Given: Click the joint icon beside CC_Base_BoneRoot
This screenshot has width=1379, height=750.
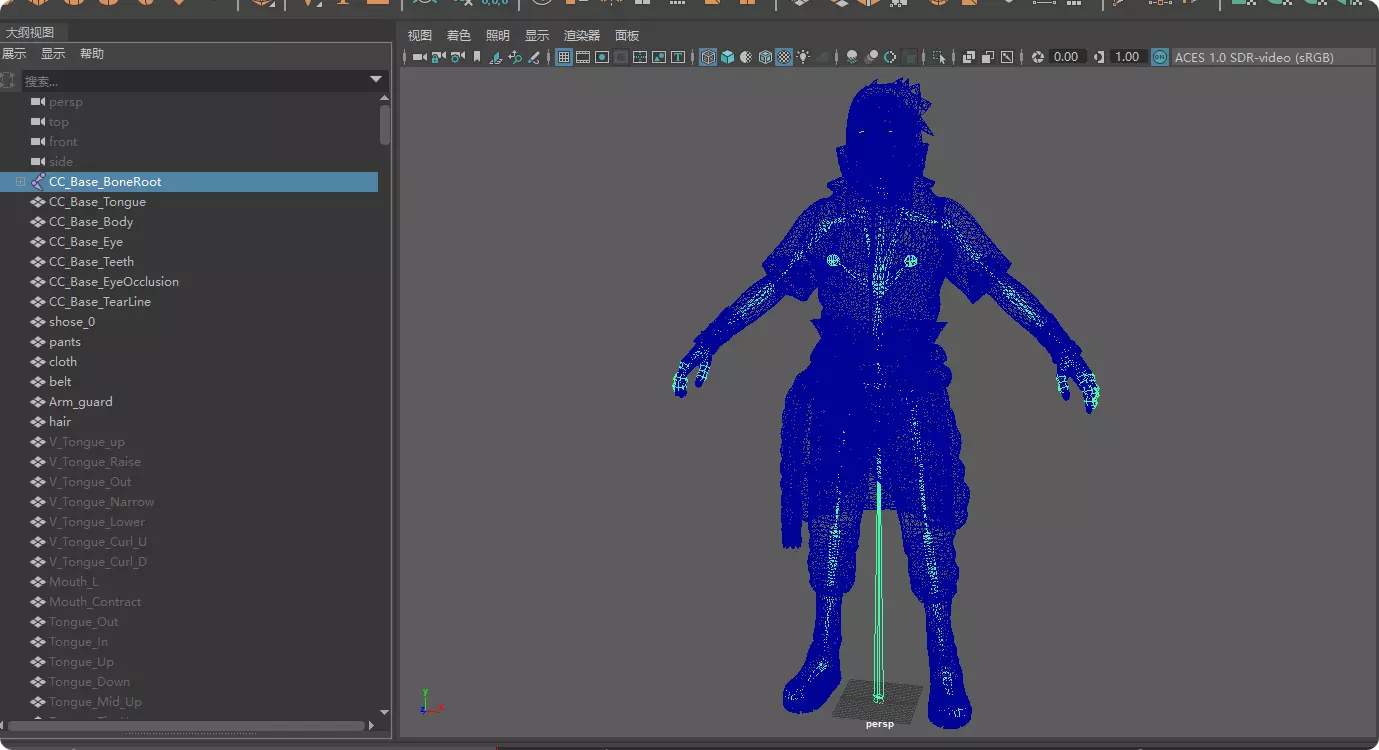Looking at the screenshot, I should 38,182.
